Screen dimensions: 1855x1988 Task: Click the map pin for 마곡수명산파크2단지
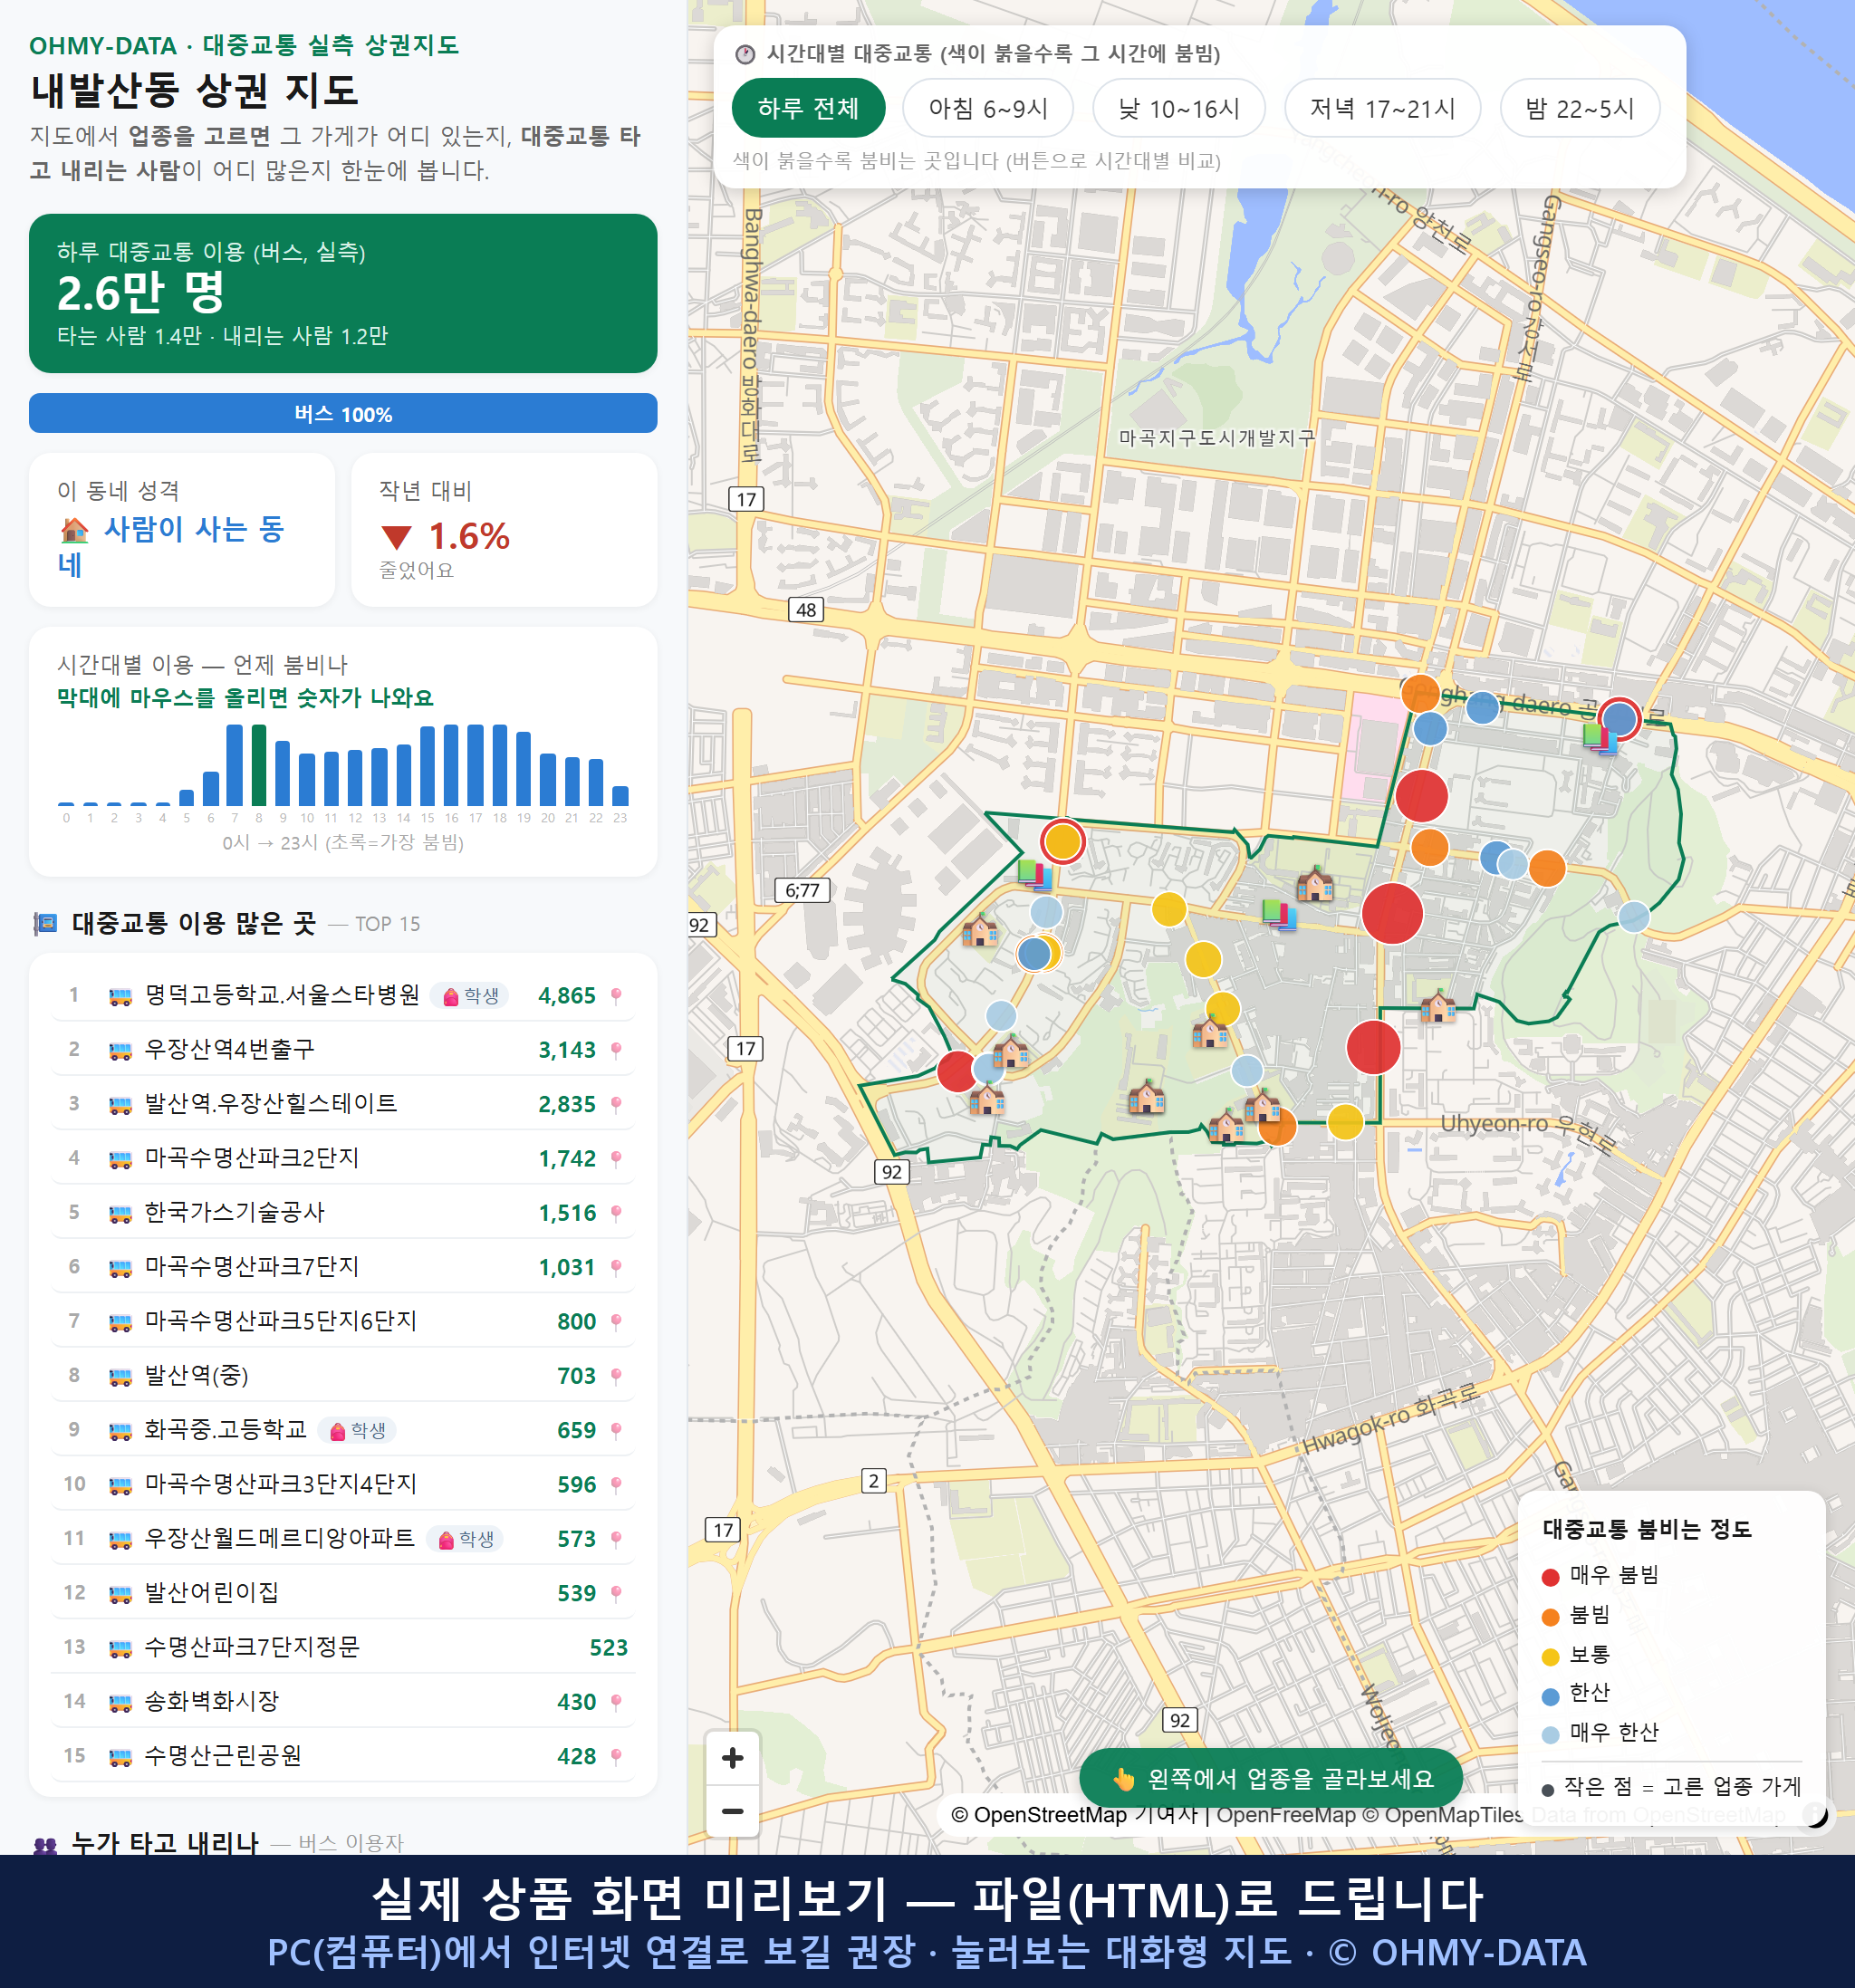[x=616, y=1159]
